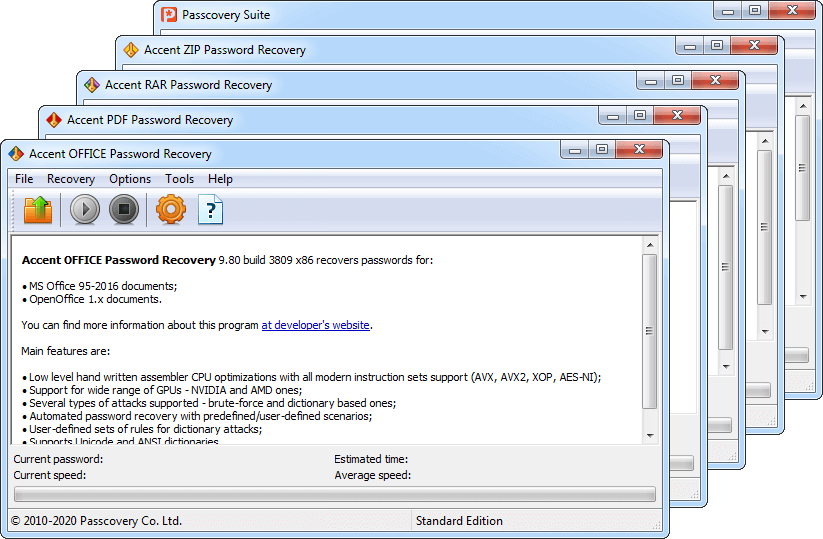Close the Accent PDF Password Recovery window
Screen dimensions: 823x539
point(677,115)
